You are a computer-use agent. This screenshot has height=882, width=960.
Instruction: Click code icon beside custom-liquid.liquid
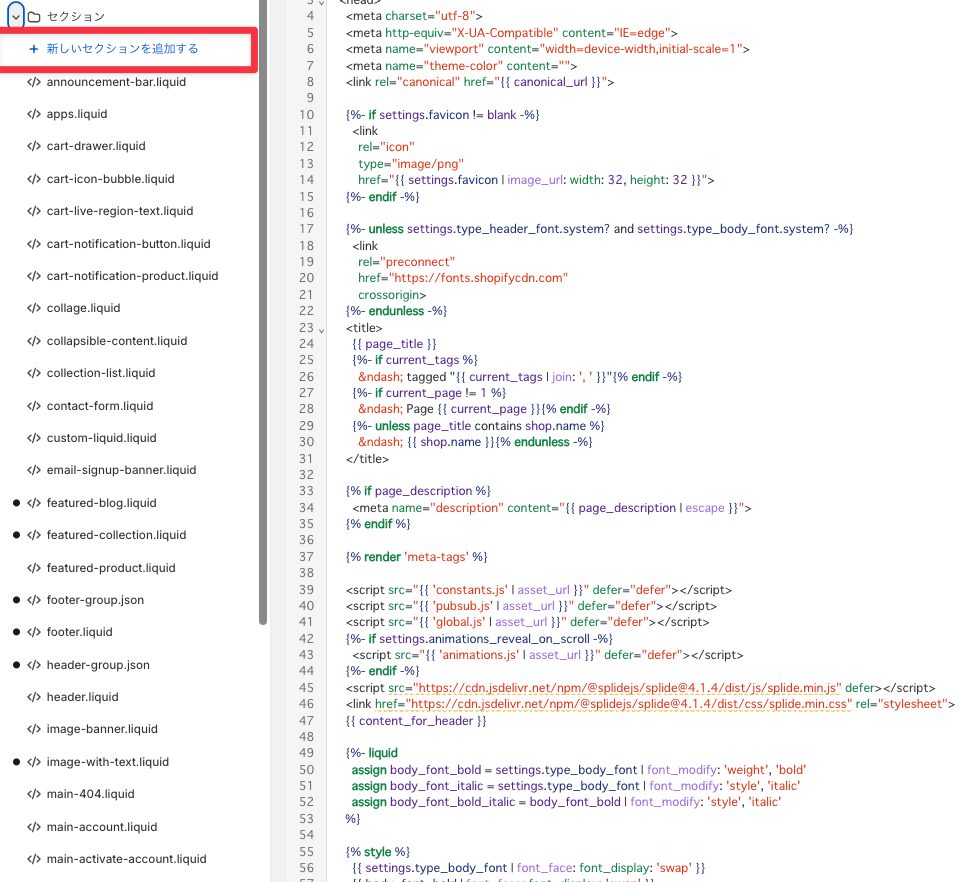tap(34, 438)
